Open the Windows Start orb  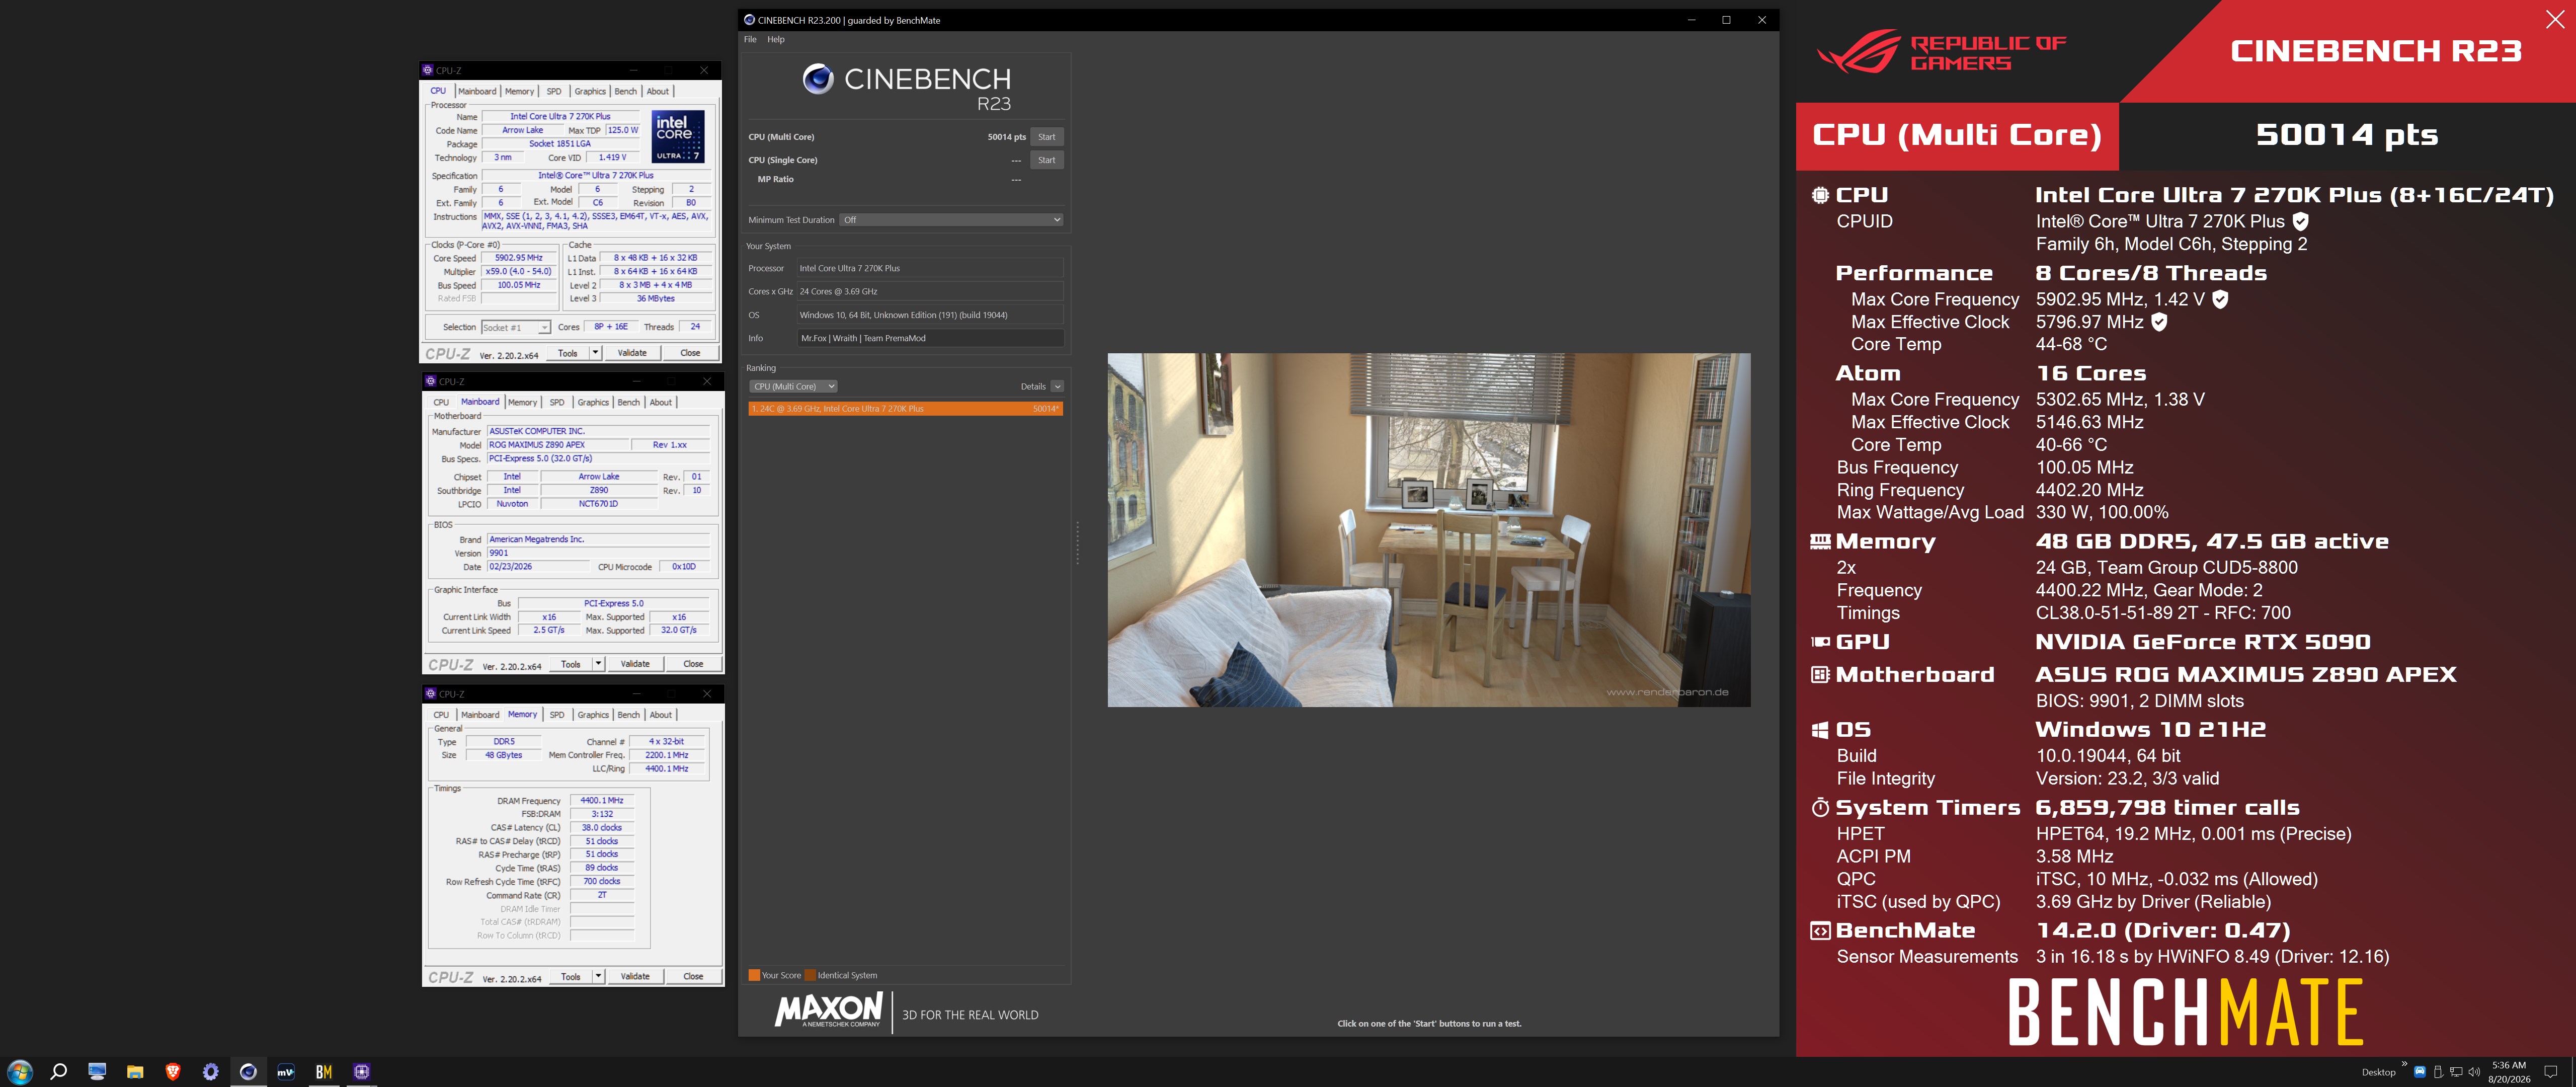click(19, 1072)
